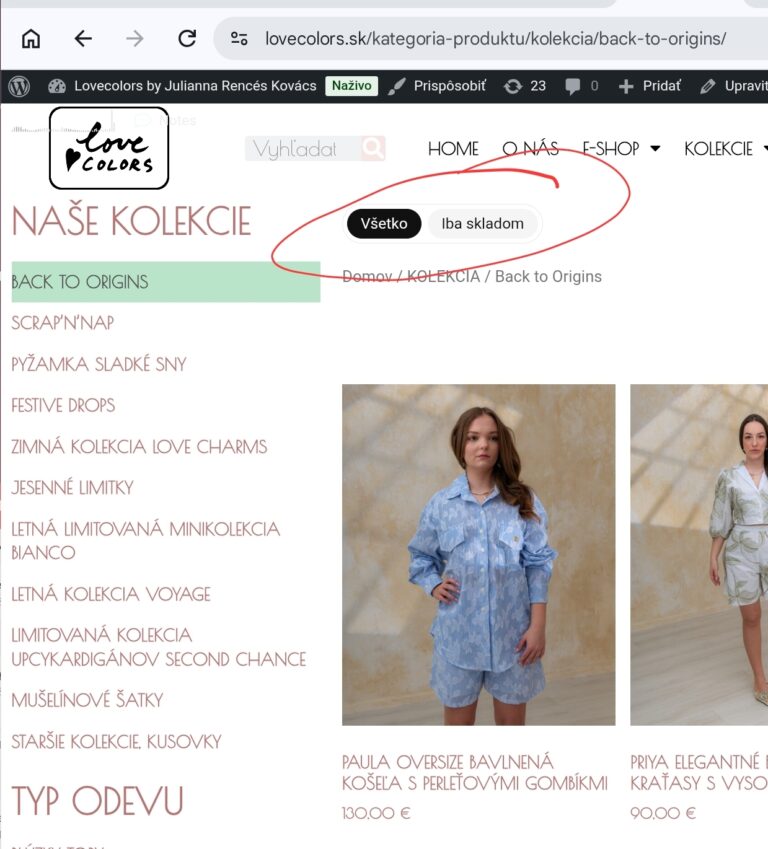Go back using browser back arrow
This screenshot has width=768, height=849.
click(83, 39)
